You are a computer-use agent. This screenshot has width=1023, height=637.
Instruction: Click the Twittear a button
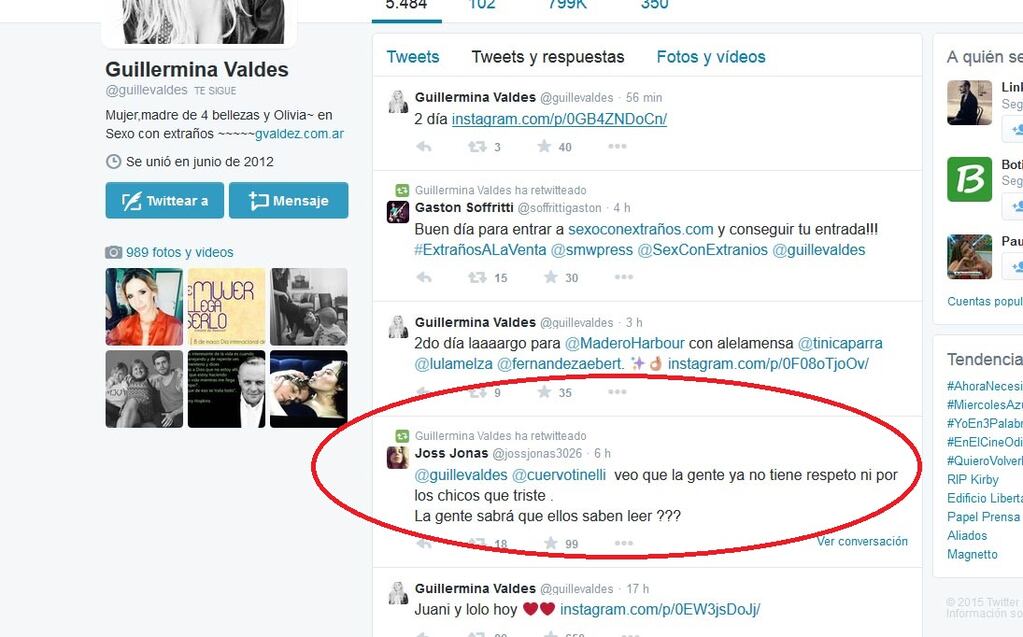[x=164, y=200]
